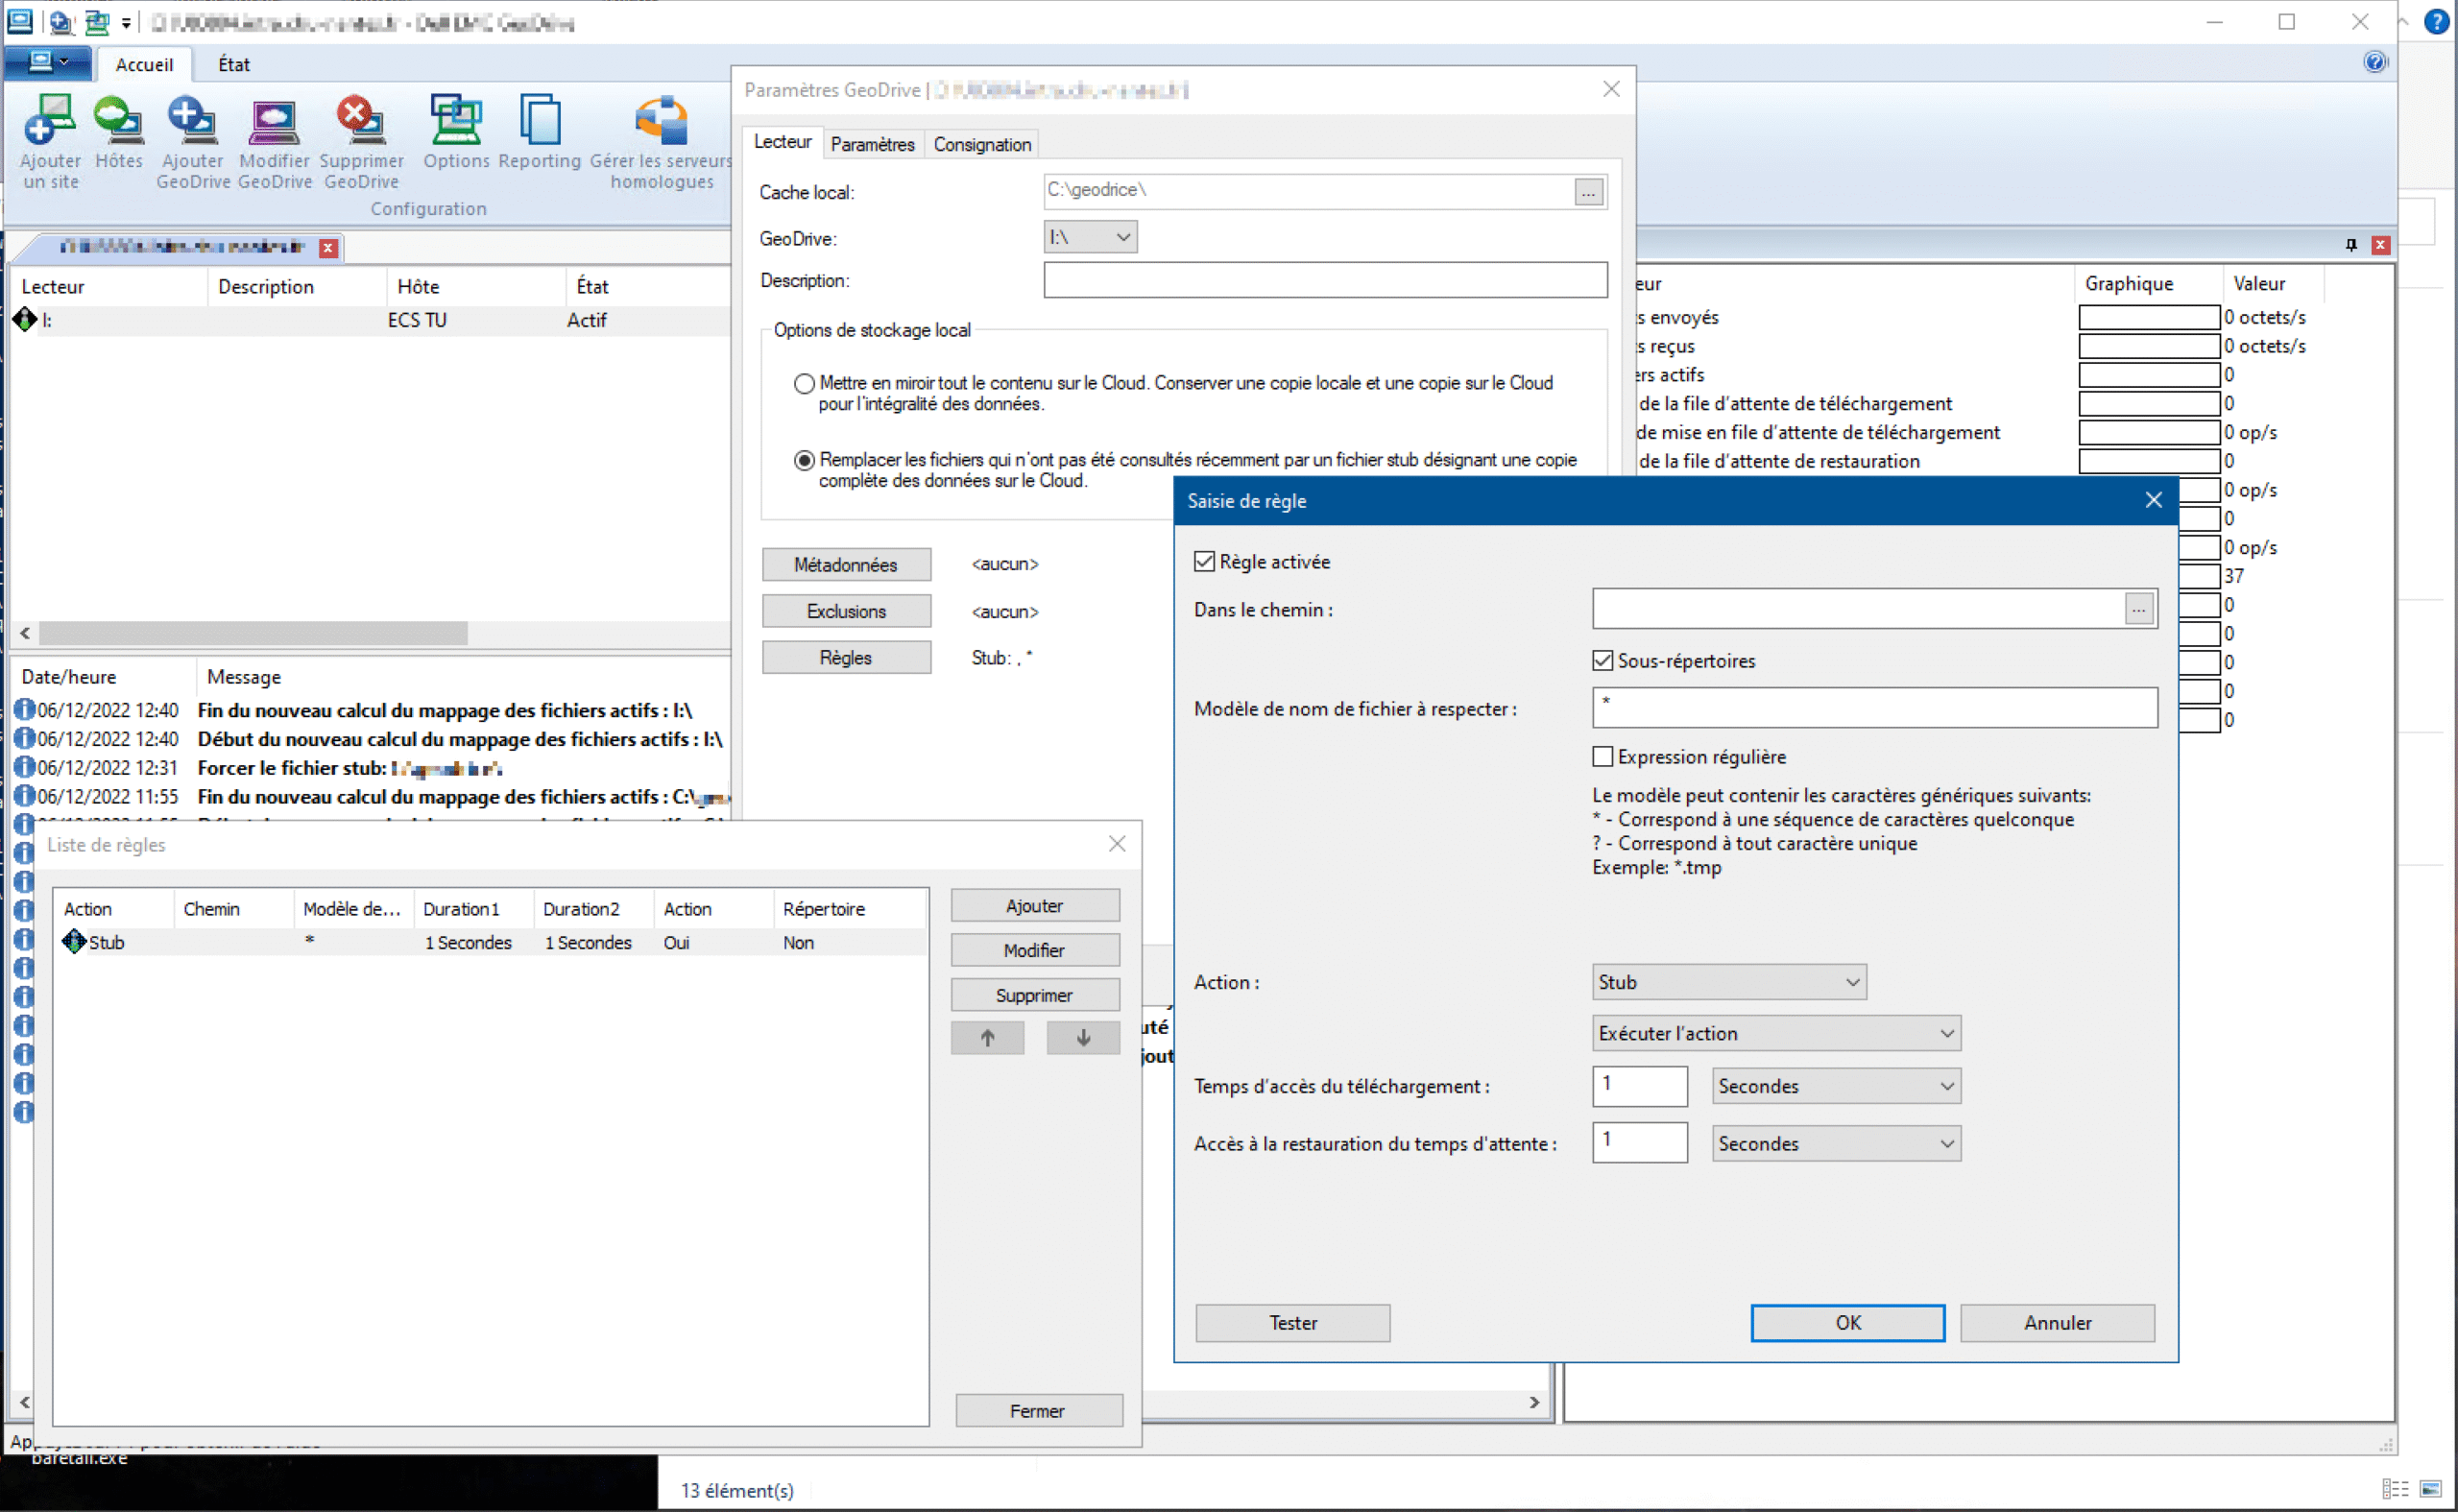The image size is (2458, 1512).
Task: Click Gérer les serveurs homologues icon
Action: coord(661,122)
